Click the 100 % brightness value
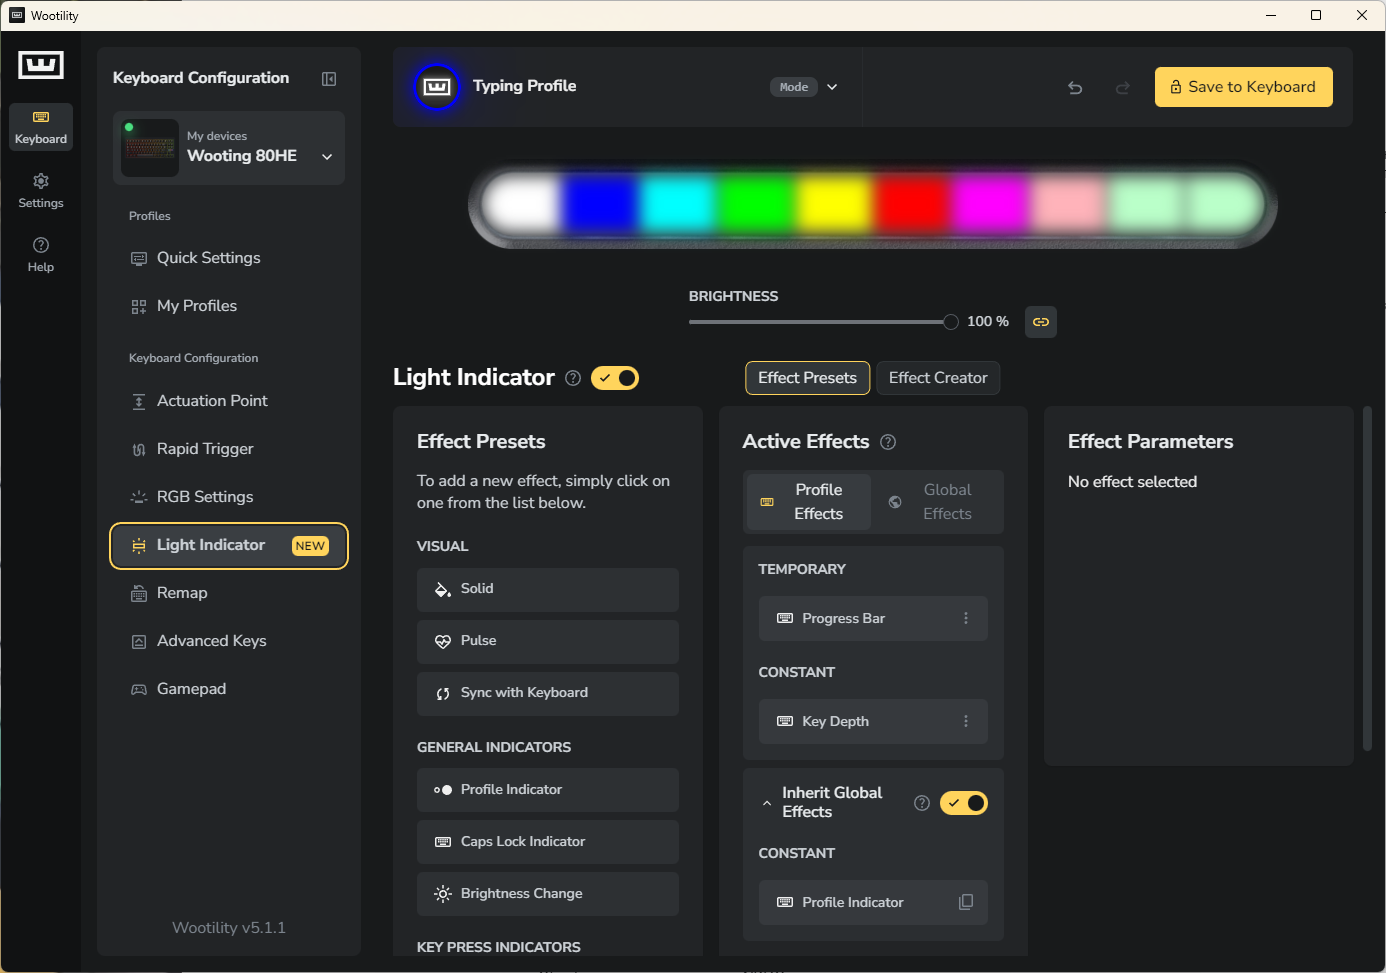Image resolution: width=1386 pixels, height=973 pixels. pos(988,322)
